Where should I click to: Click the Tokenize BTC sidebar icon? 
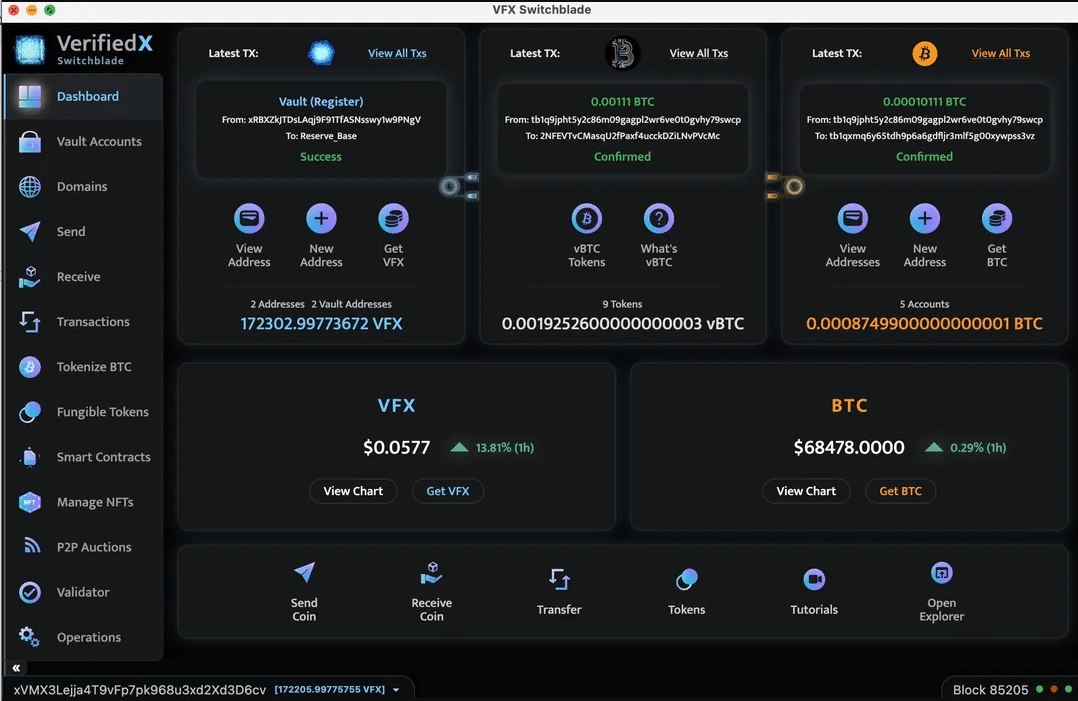click(27, 366)
